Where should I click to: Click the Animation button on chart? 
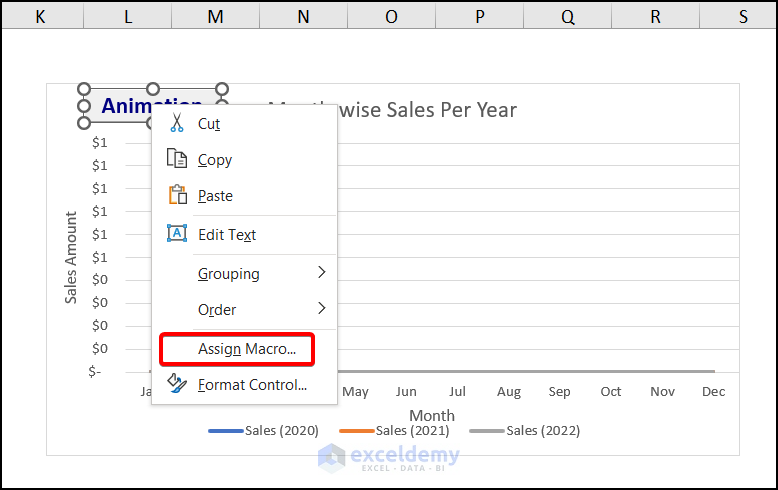[x=120, y=106]
